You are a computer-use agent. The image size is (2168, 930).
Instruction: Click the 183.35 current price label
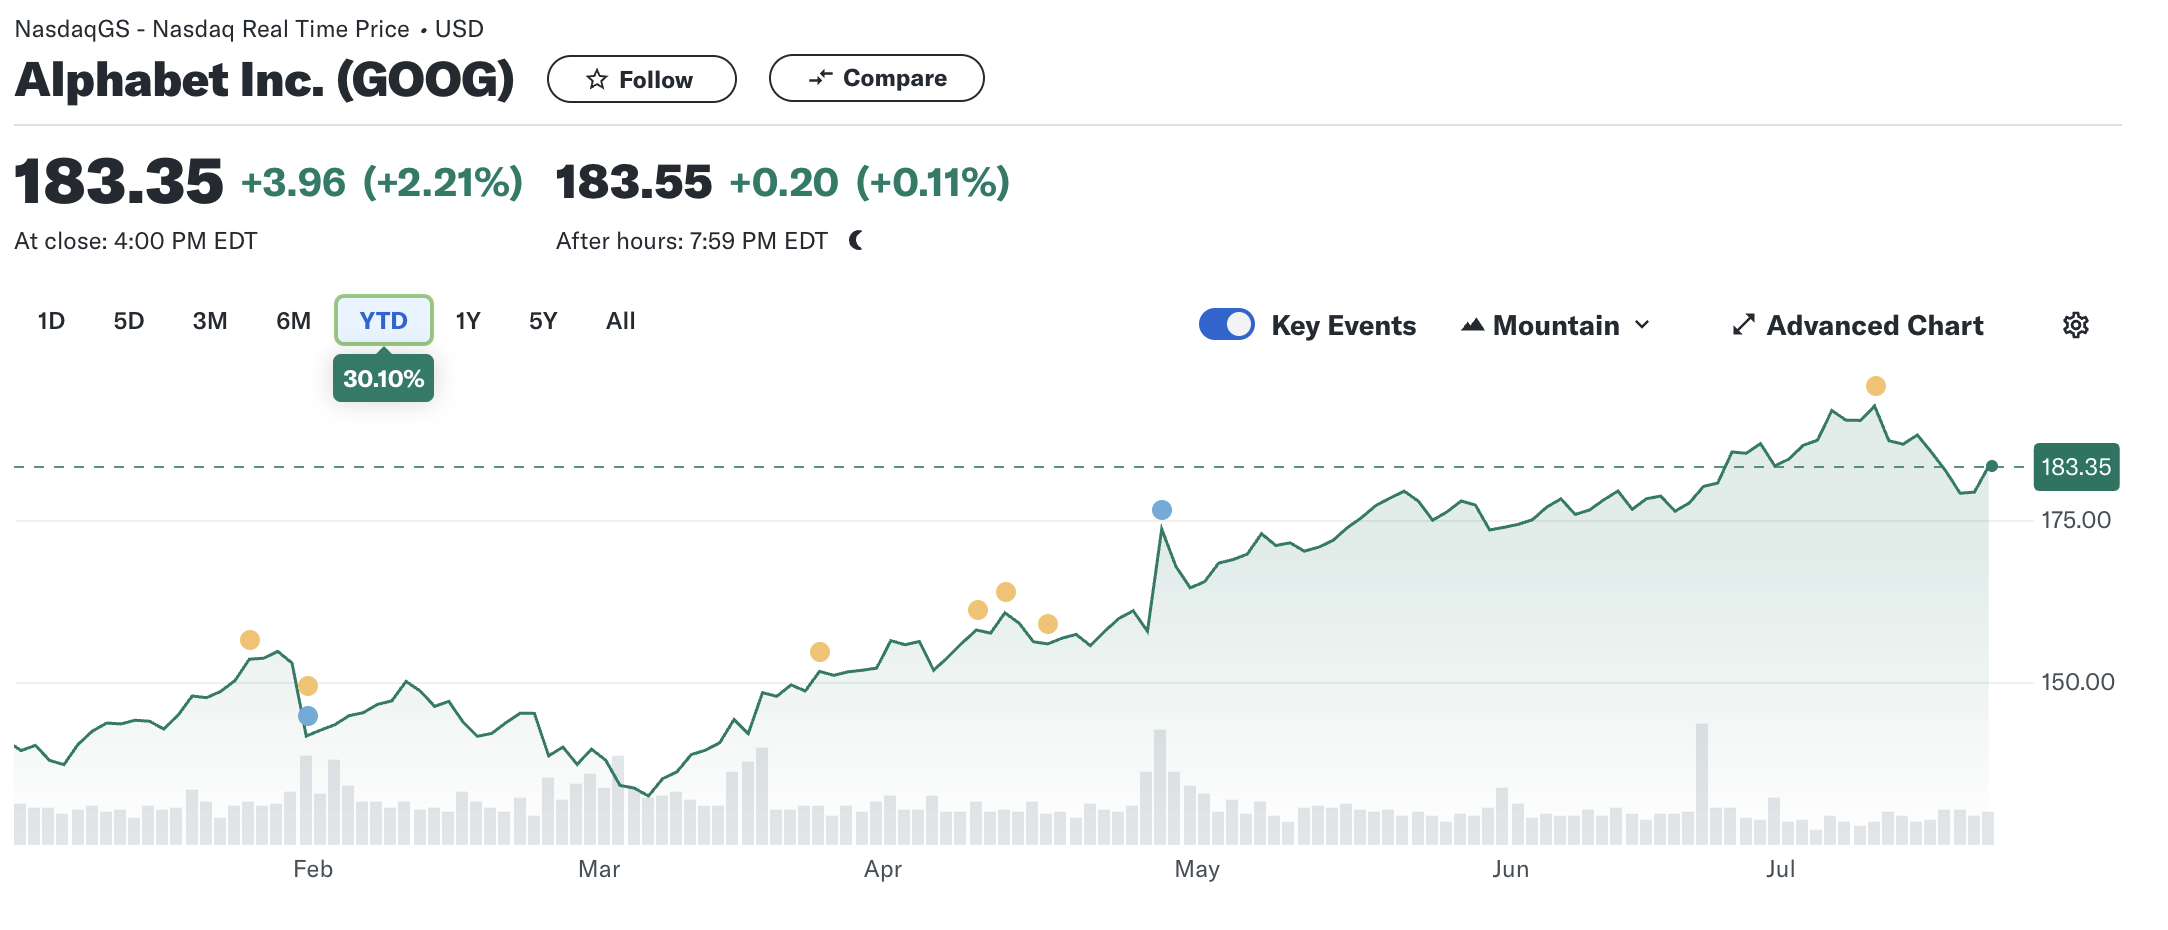coord(2075,467)
